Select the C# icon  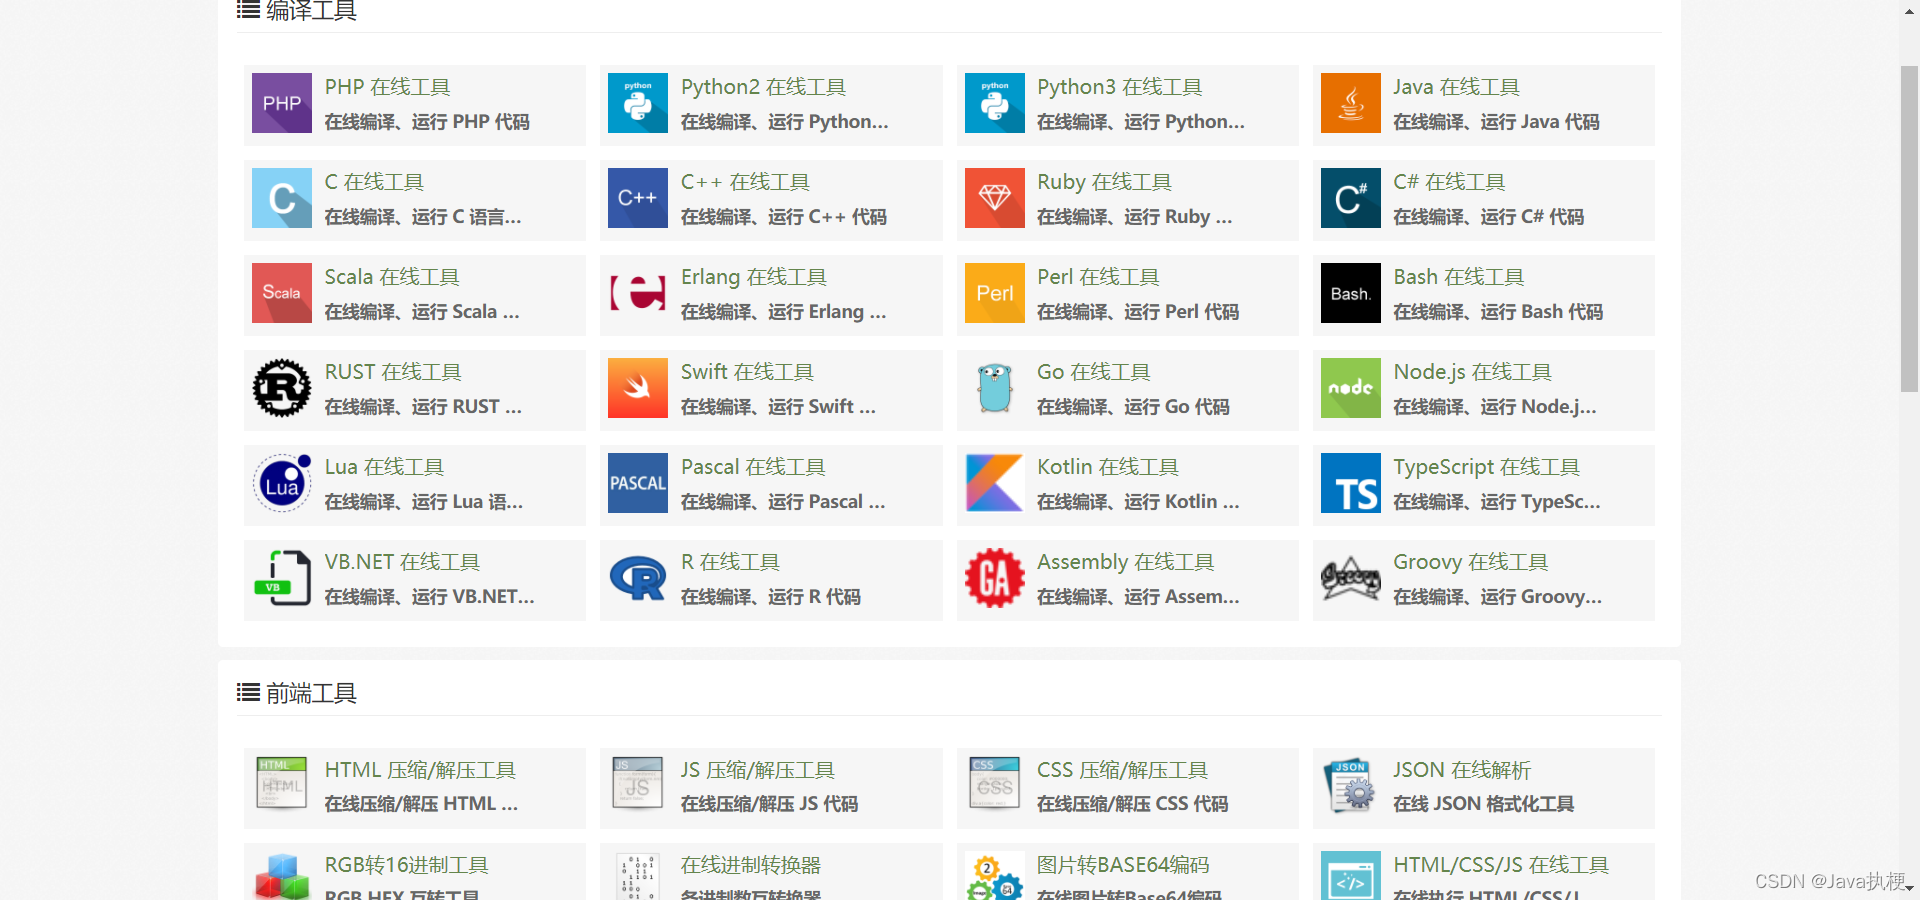tap(1351, 198)
